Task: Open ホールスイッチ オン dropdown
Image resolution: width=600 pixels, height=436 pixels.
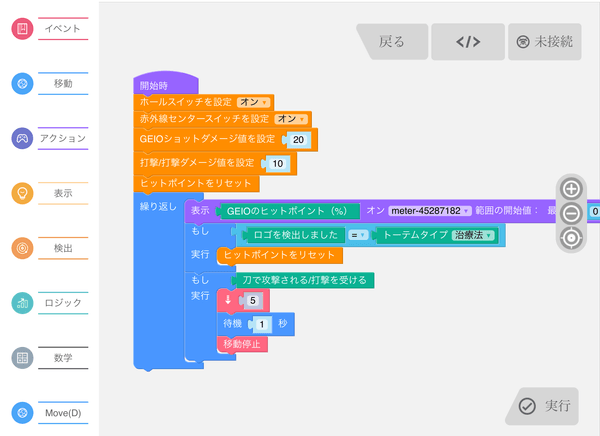Action: (256, 101)
